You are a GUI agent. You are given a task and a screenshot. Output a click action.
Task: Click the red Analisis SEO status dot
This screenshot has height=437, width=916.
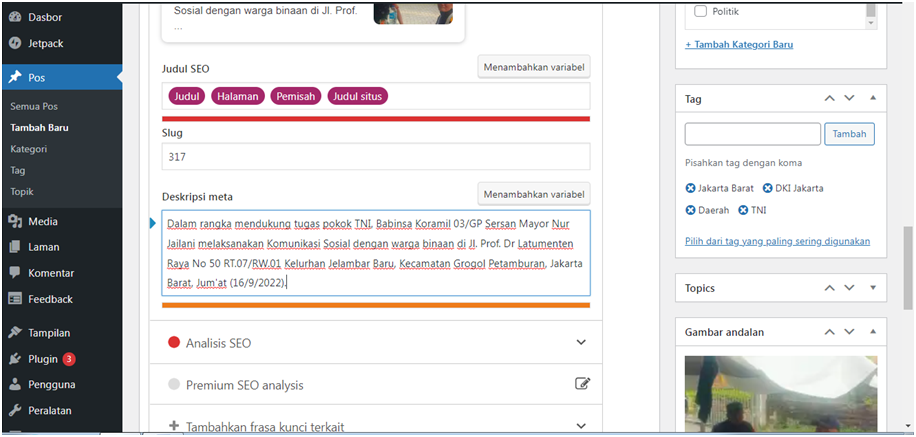[174, 342]
